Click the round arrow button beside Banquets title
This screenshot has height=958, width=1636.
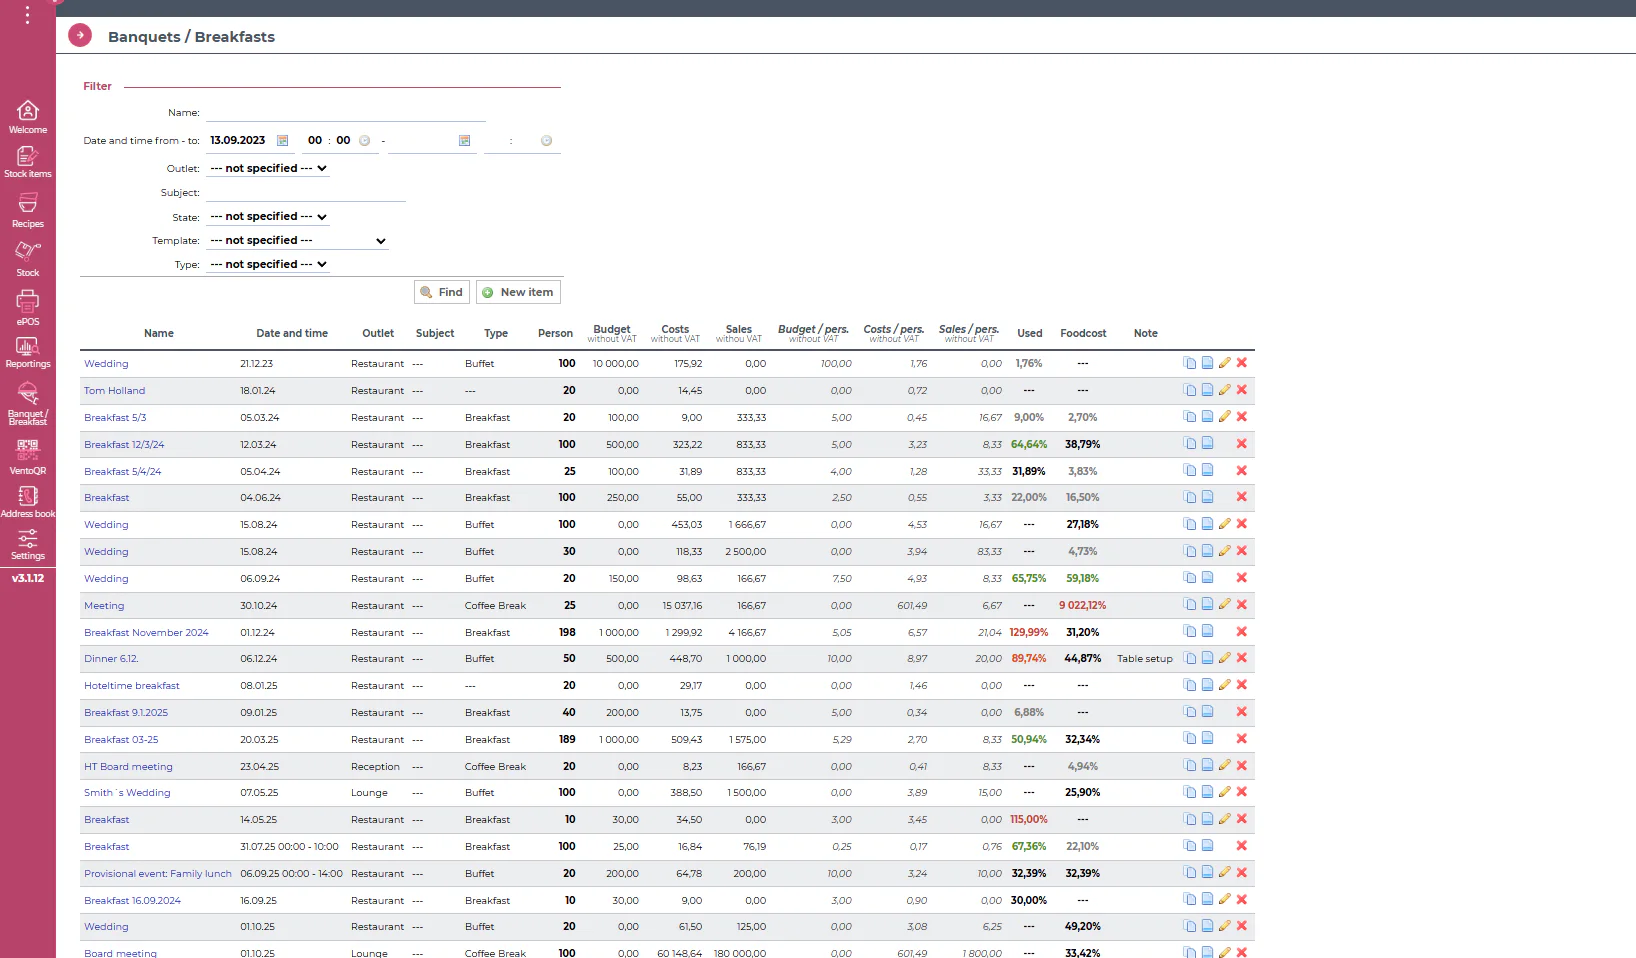80,35
